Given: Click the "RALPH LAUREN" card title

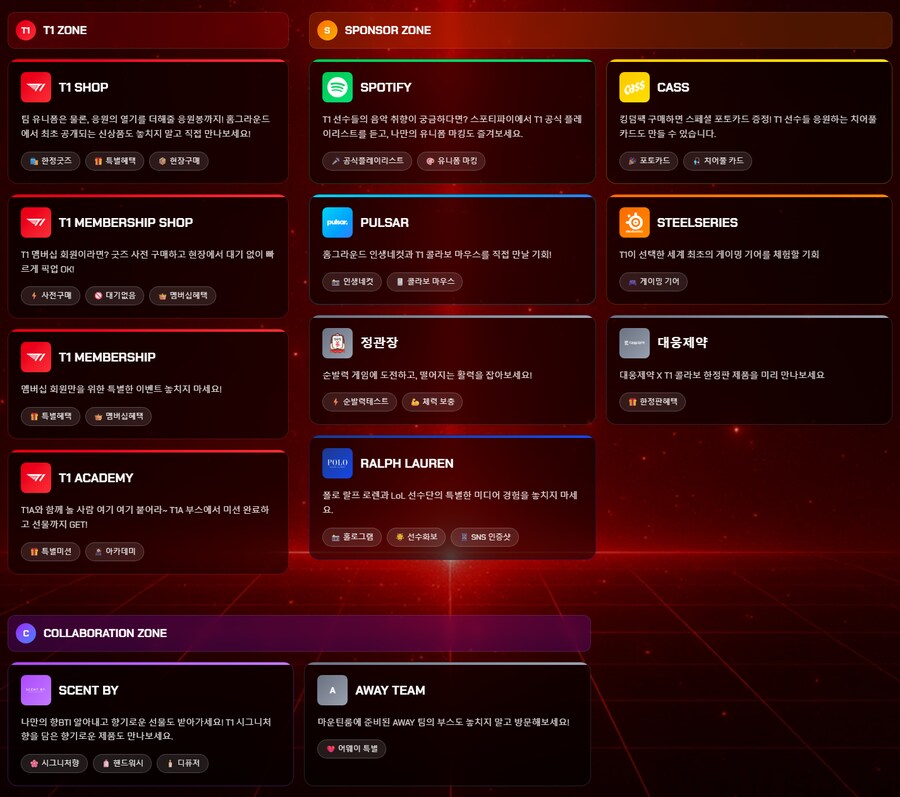Looking at the screenshot, I should pyautogui.click(x=407, y=463).
